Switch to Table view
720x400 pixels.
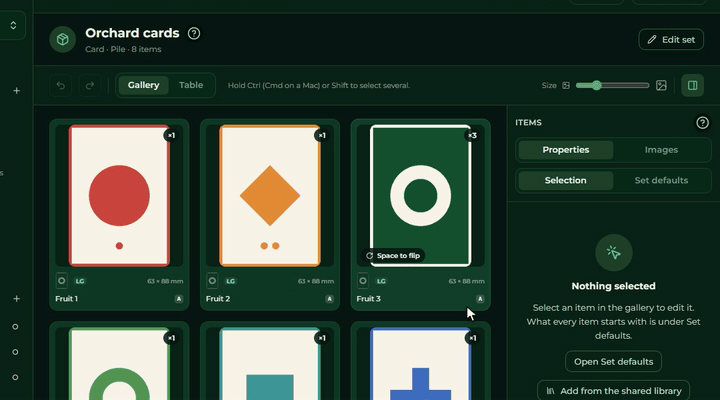[x=191, y=85]
